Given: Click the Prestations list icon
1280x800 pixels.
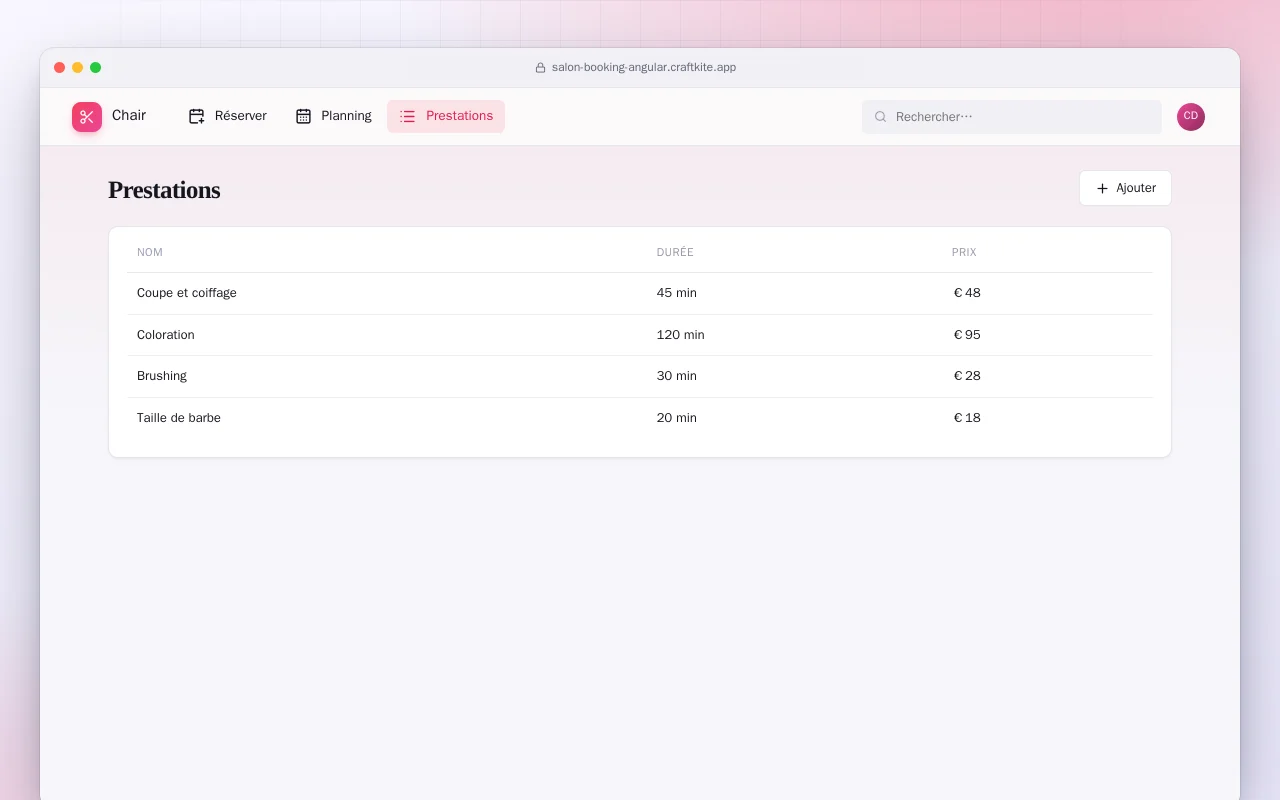Looking at the screenshot, I should click(x=408, y=116).
